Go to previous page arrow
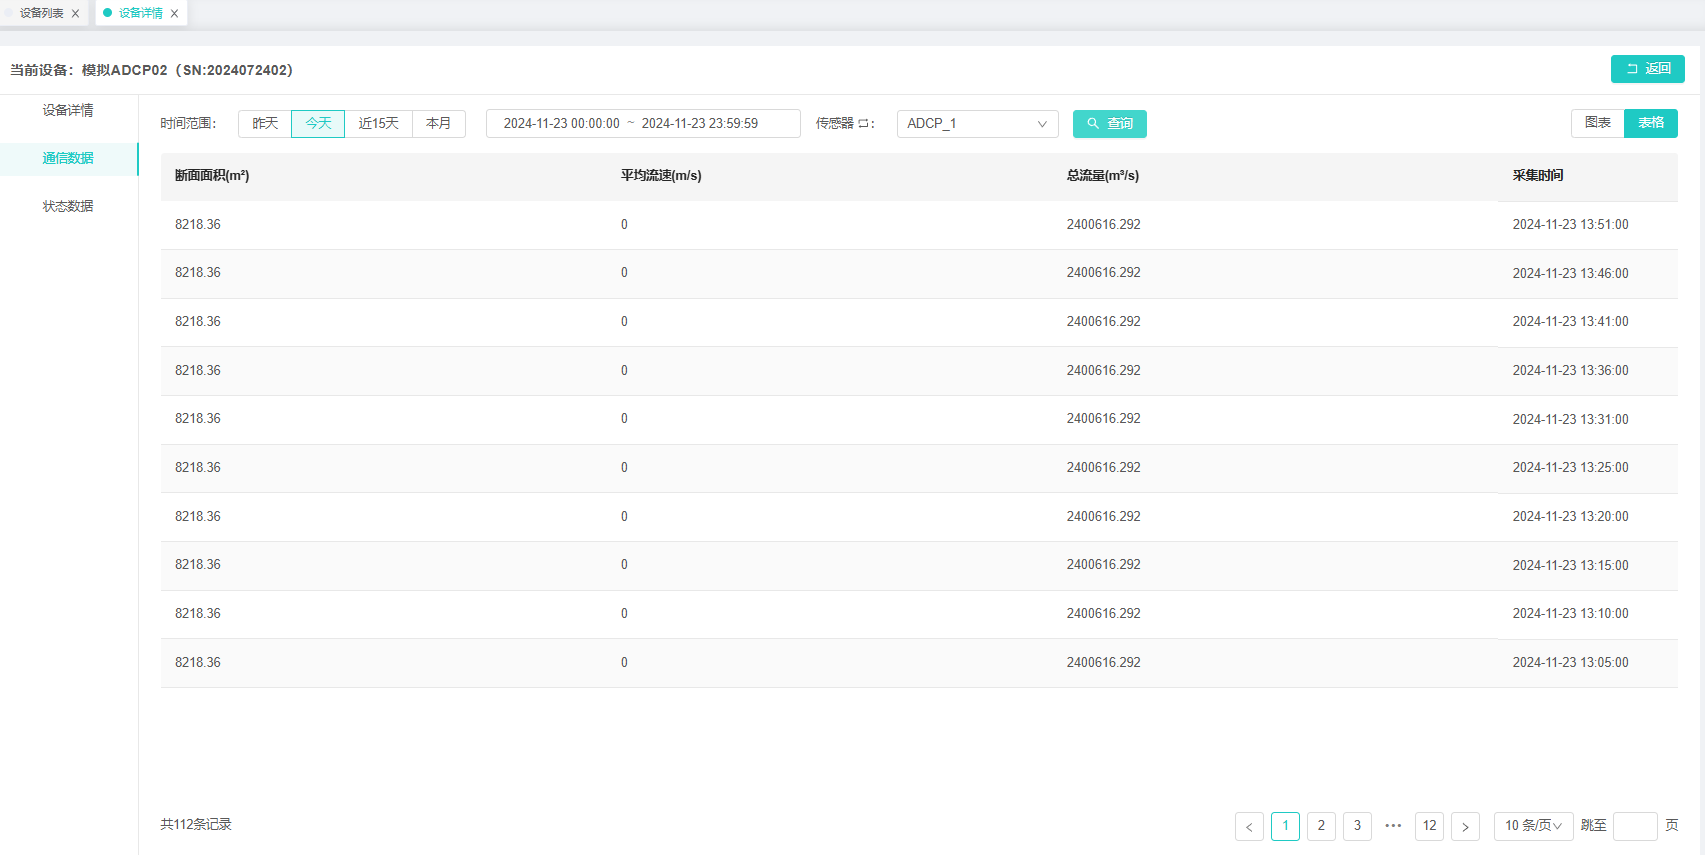Image resolution: width=1705 pixels, height=855 pixels. pos(1249,826)
